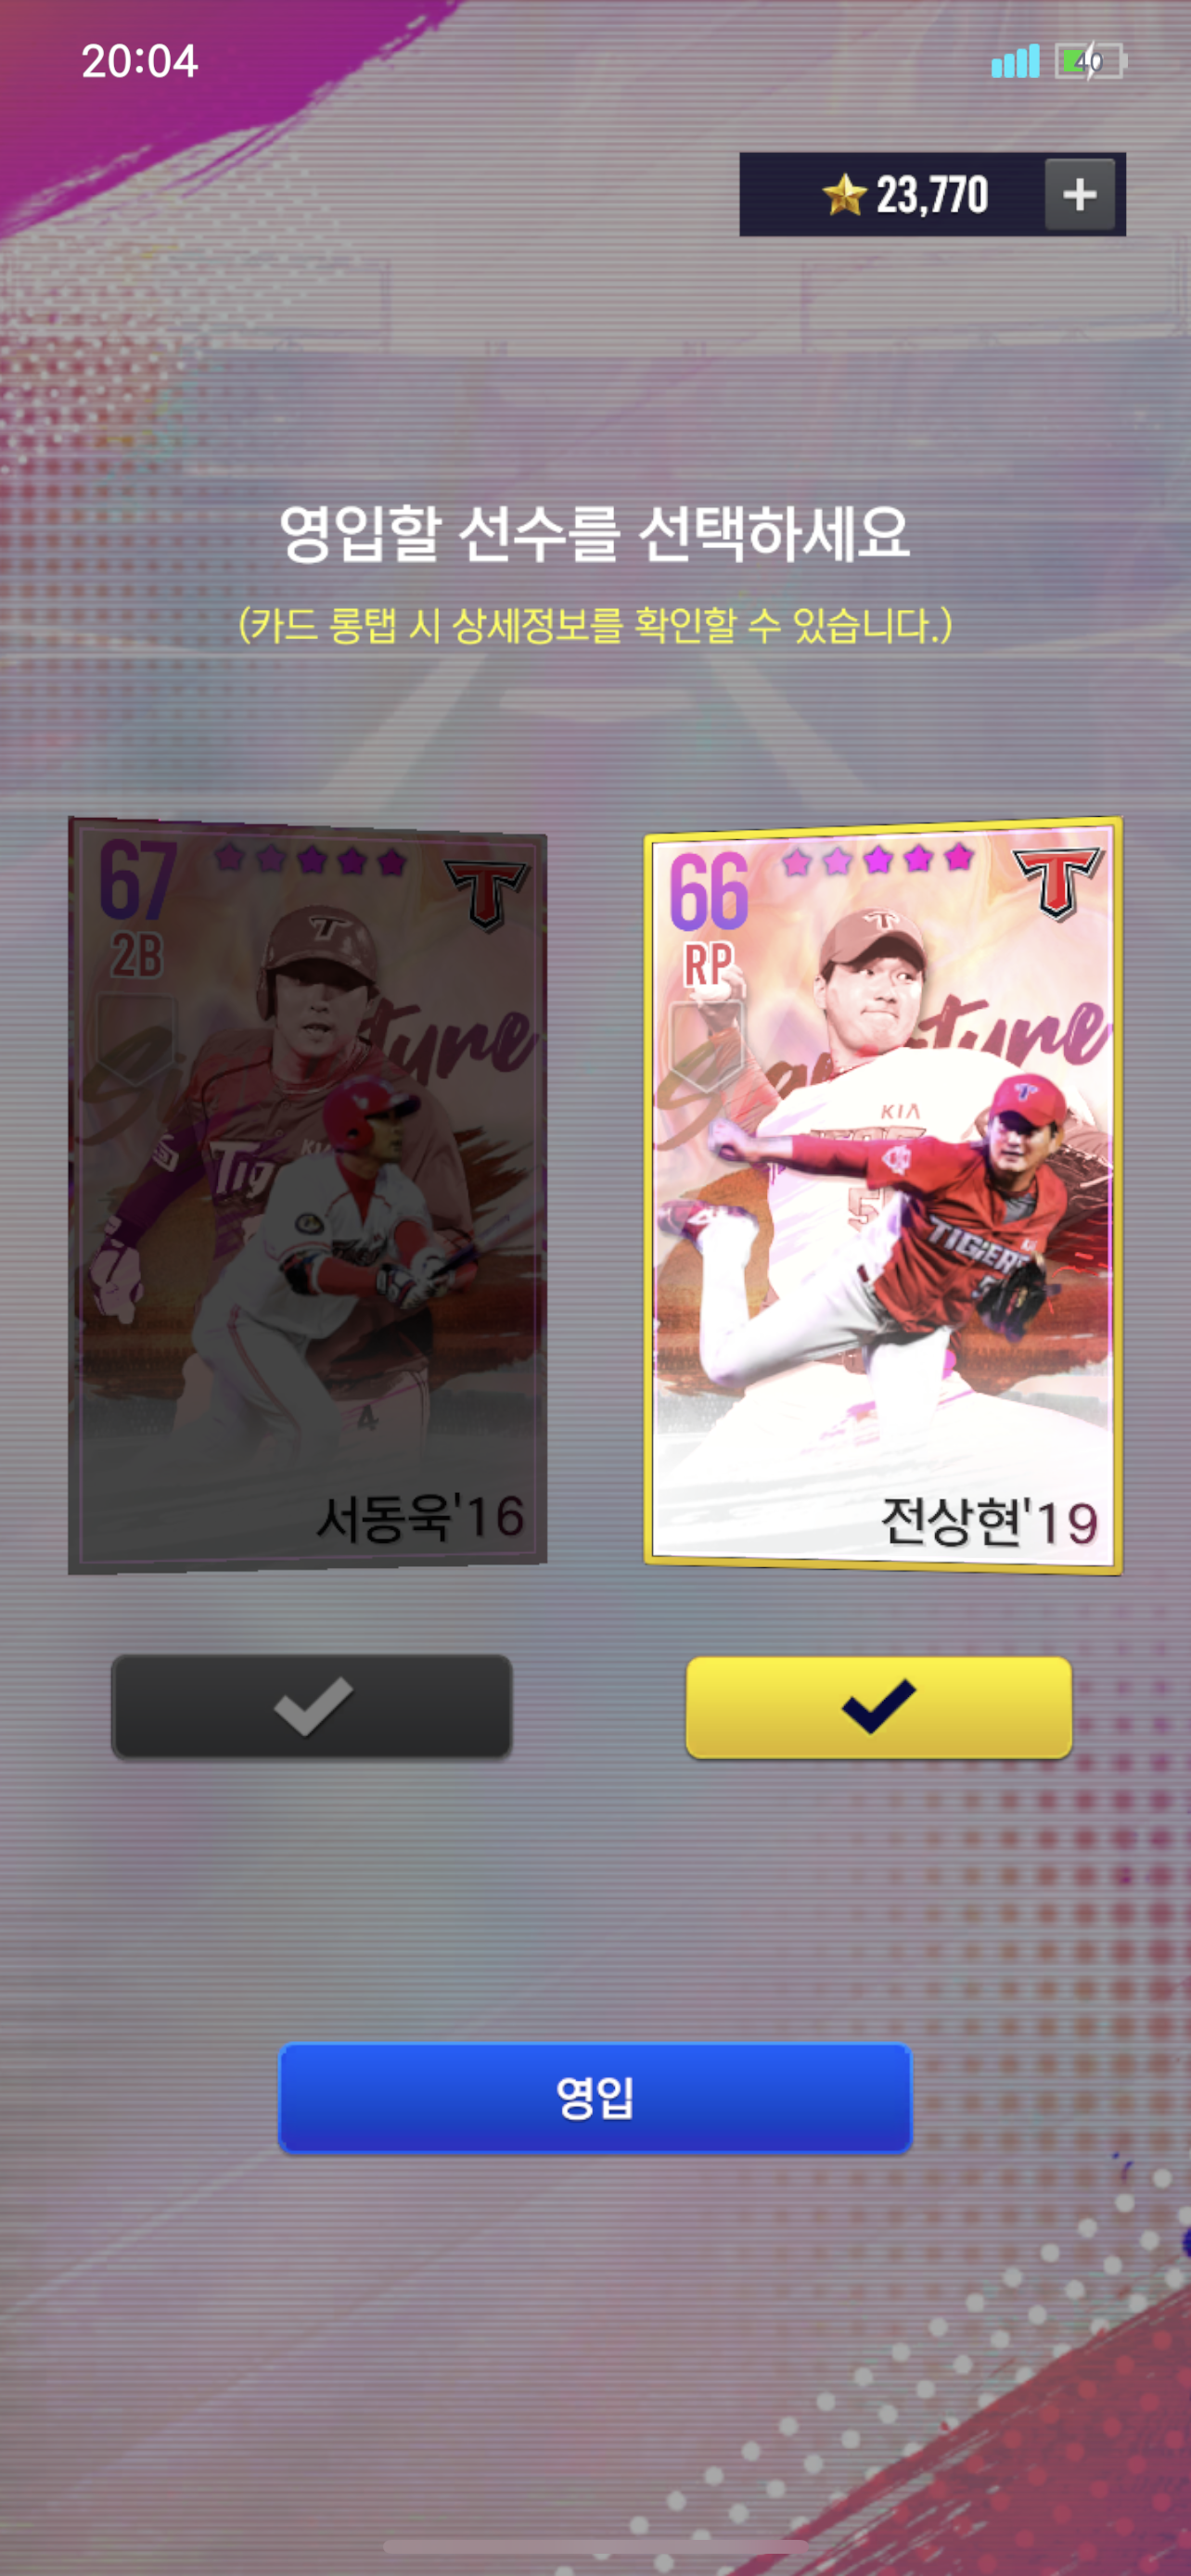Viewport: 1191px width, 2576px height.
Task: Tap the 66 overall rating number
Action: pos(709,891)
